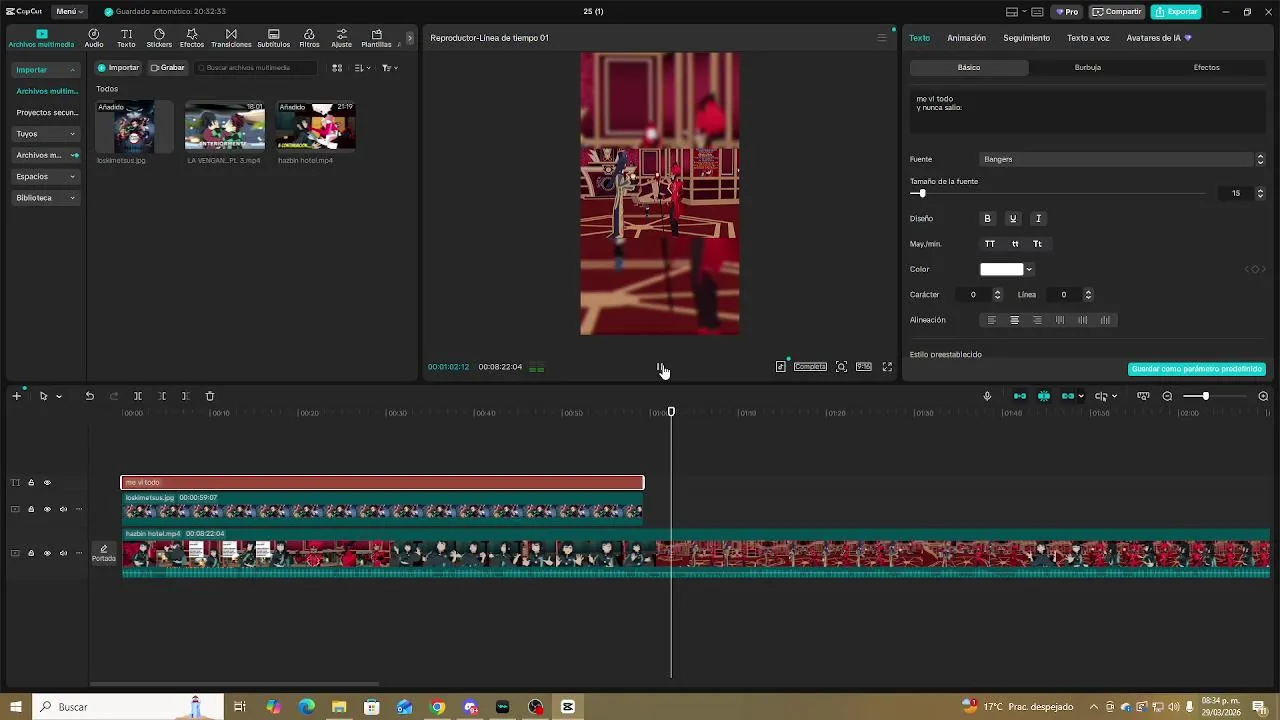The height and width of the screenshot is (720, 1280).
Task: Open the Stickers panel
Action: pyautogui.click(x=159, y=38)
